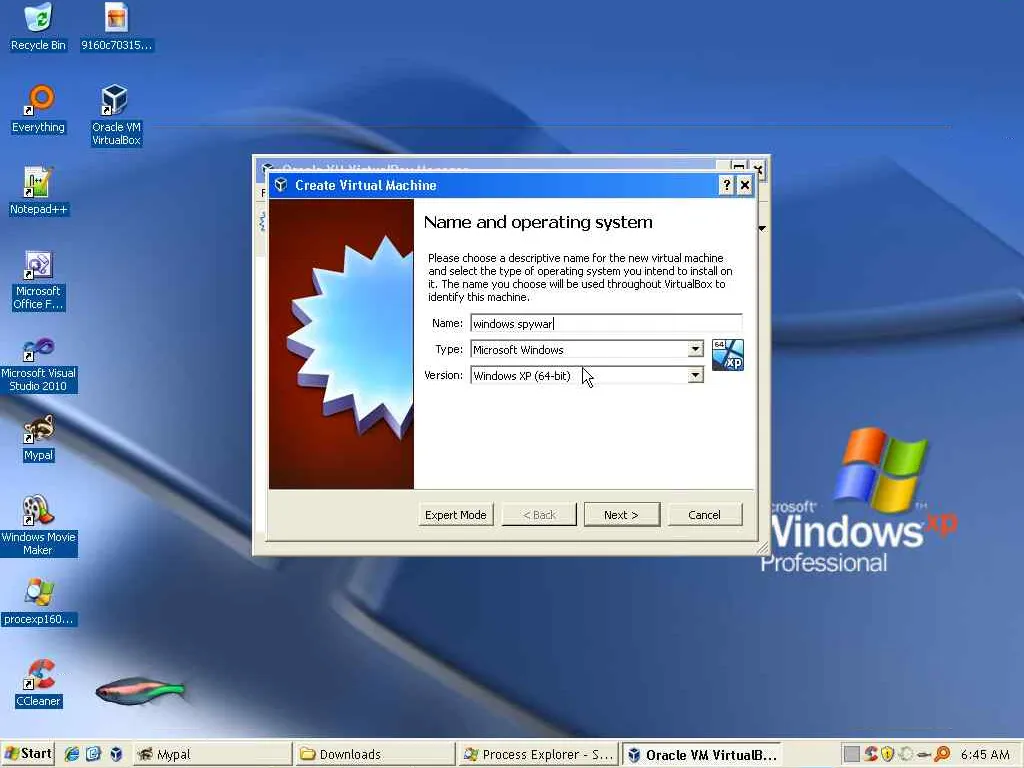Select the Notepad++ desktop shortcut
1024x768 pixels.
[39, 191]
